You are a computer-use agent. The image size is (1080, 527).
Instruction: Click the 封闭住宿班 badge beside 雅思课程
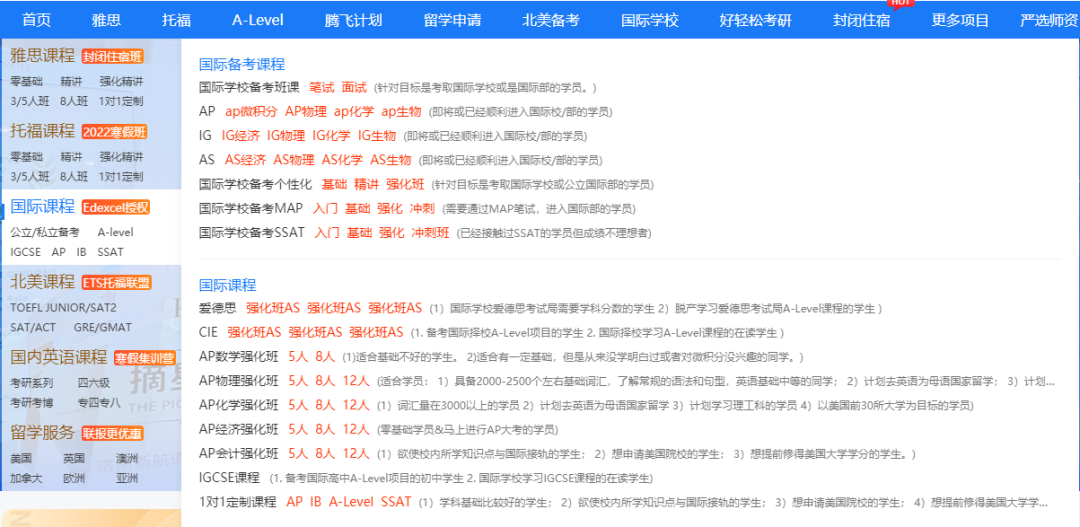tap(112, 56)
